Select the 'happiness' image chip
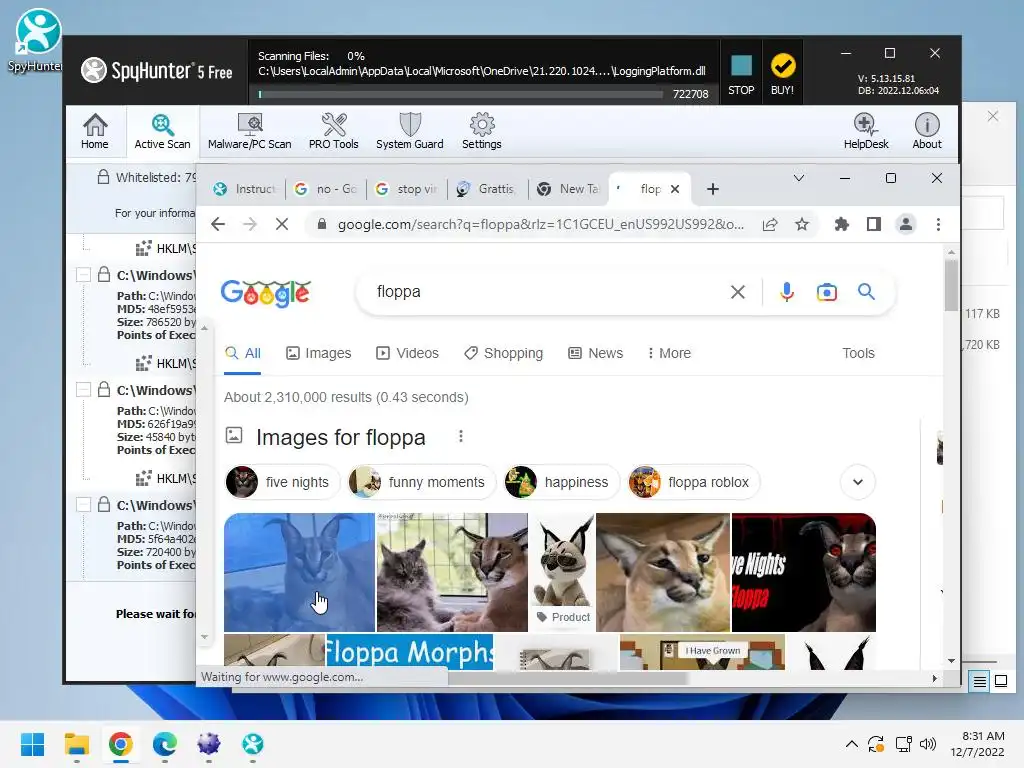This screenshot has width=1024, height=768. pos(562,483)
